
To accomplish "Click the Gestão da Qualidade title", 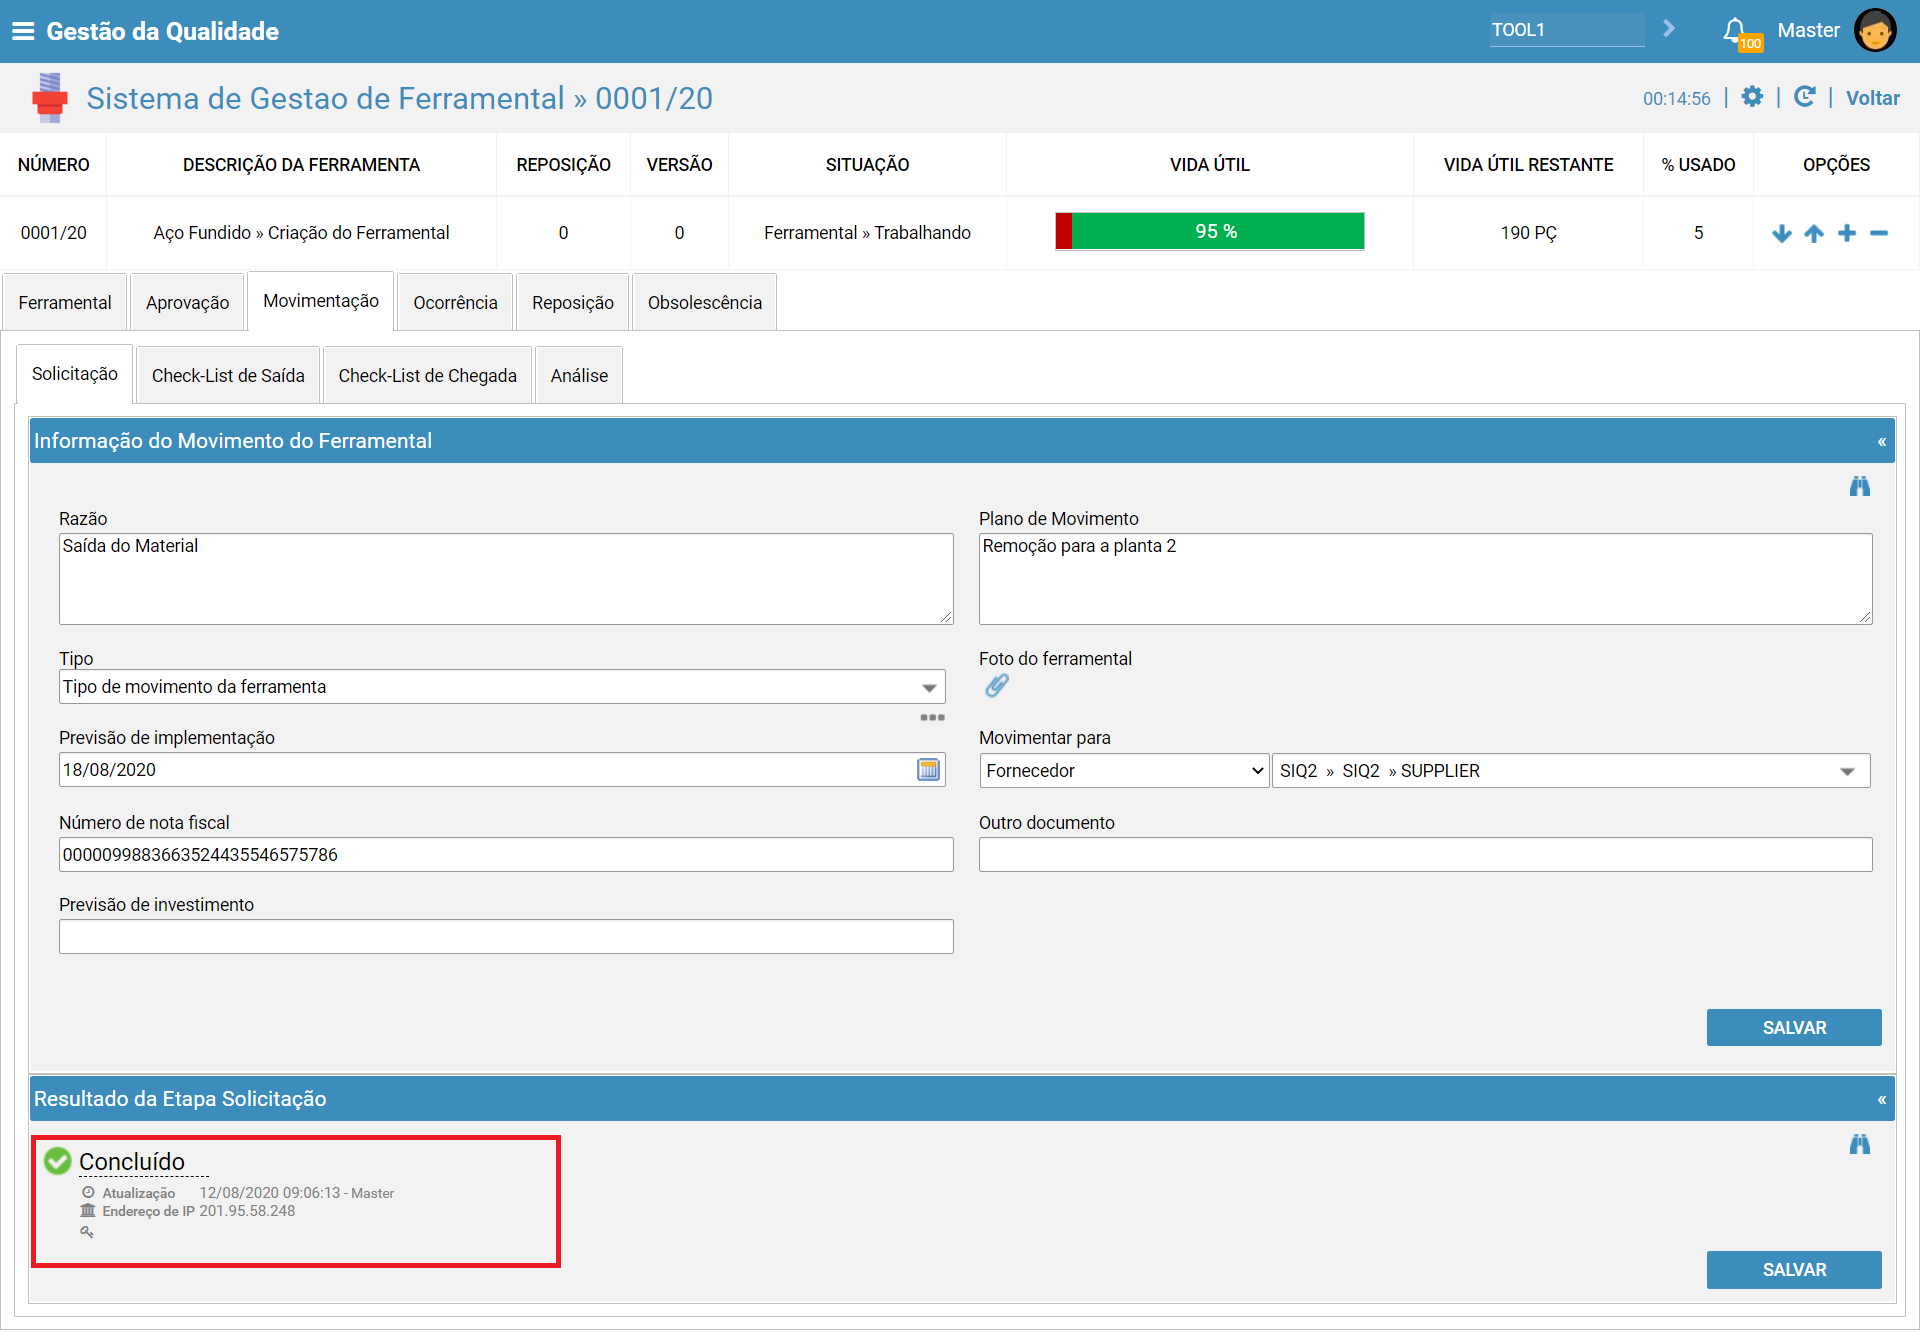I will coord(162,31).
